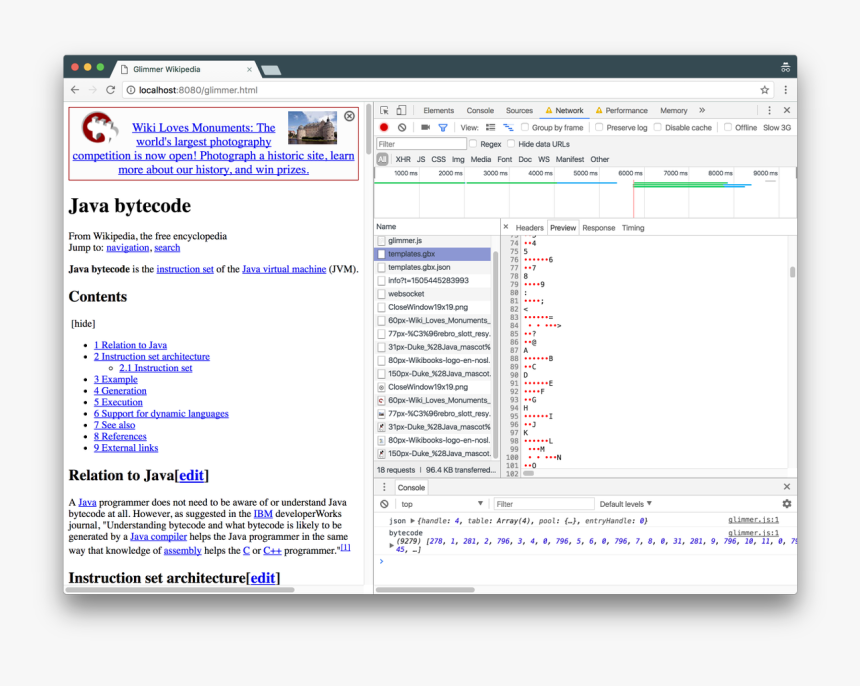Screen dimensions: 860x686
Task: Enable the Preserve log checkbox
Action: coord(600,127)
